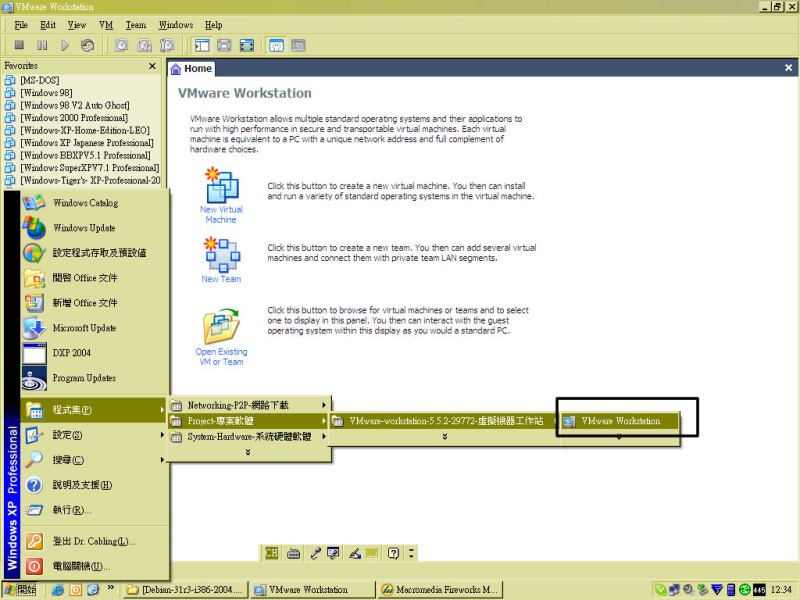Open Windows Catalog from the Start menu
The image size is (800, 600).
[x=94, y=203]
